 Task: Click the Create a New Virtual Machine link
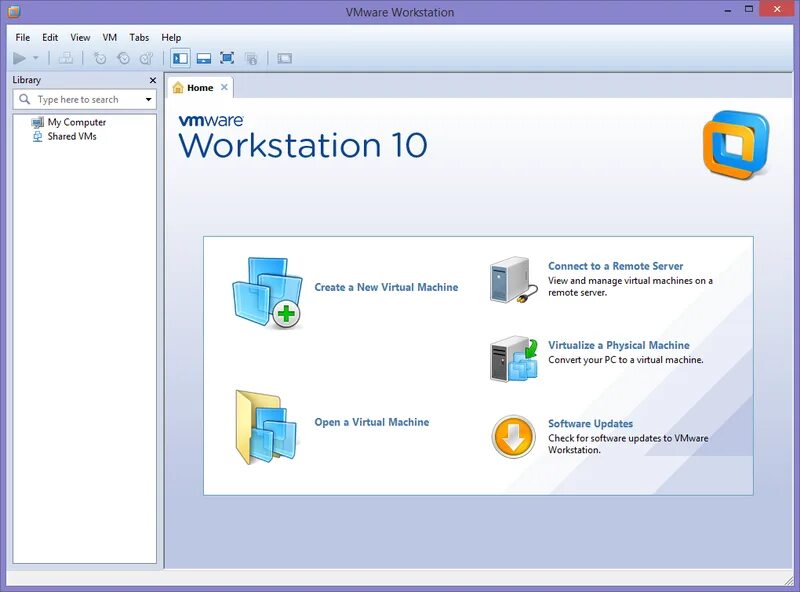pos(386,287)
